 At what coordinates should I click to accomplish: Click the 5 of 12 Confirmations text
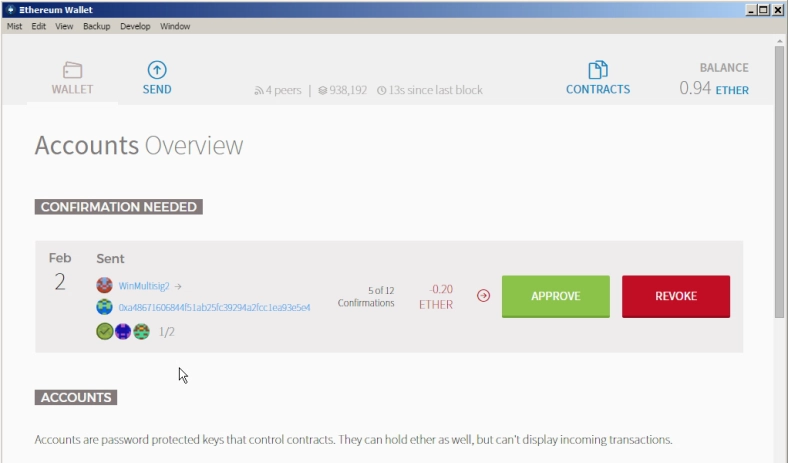point(366,297)
